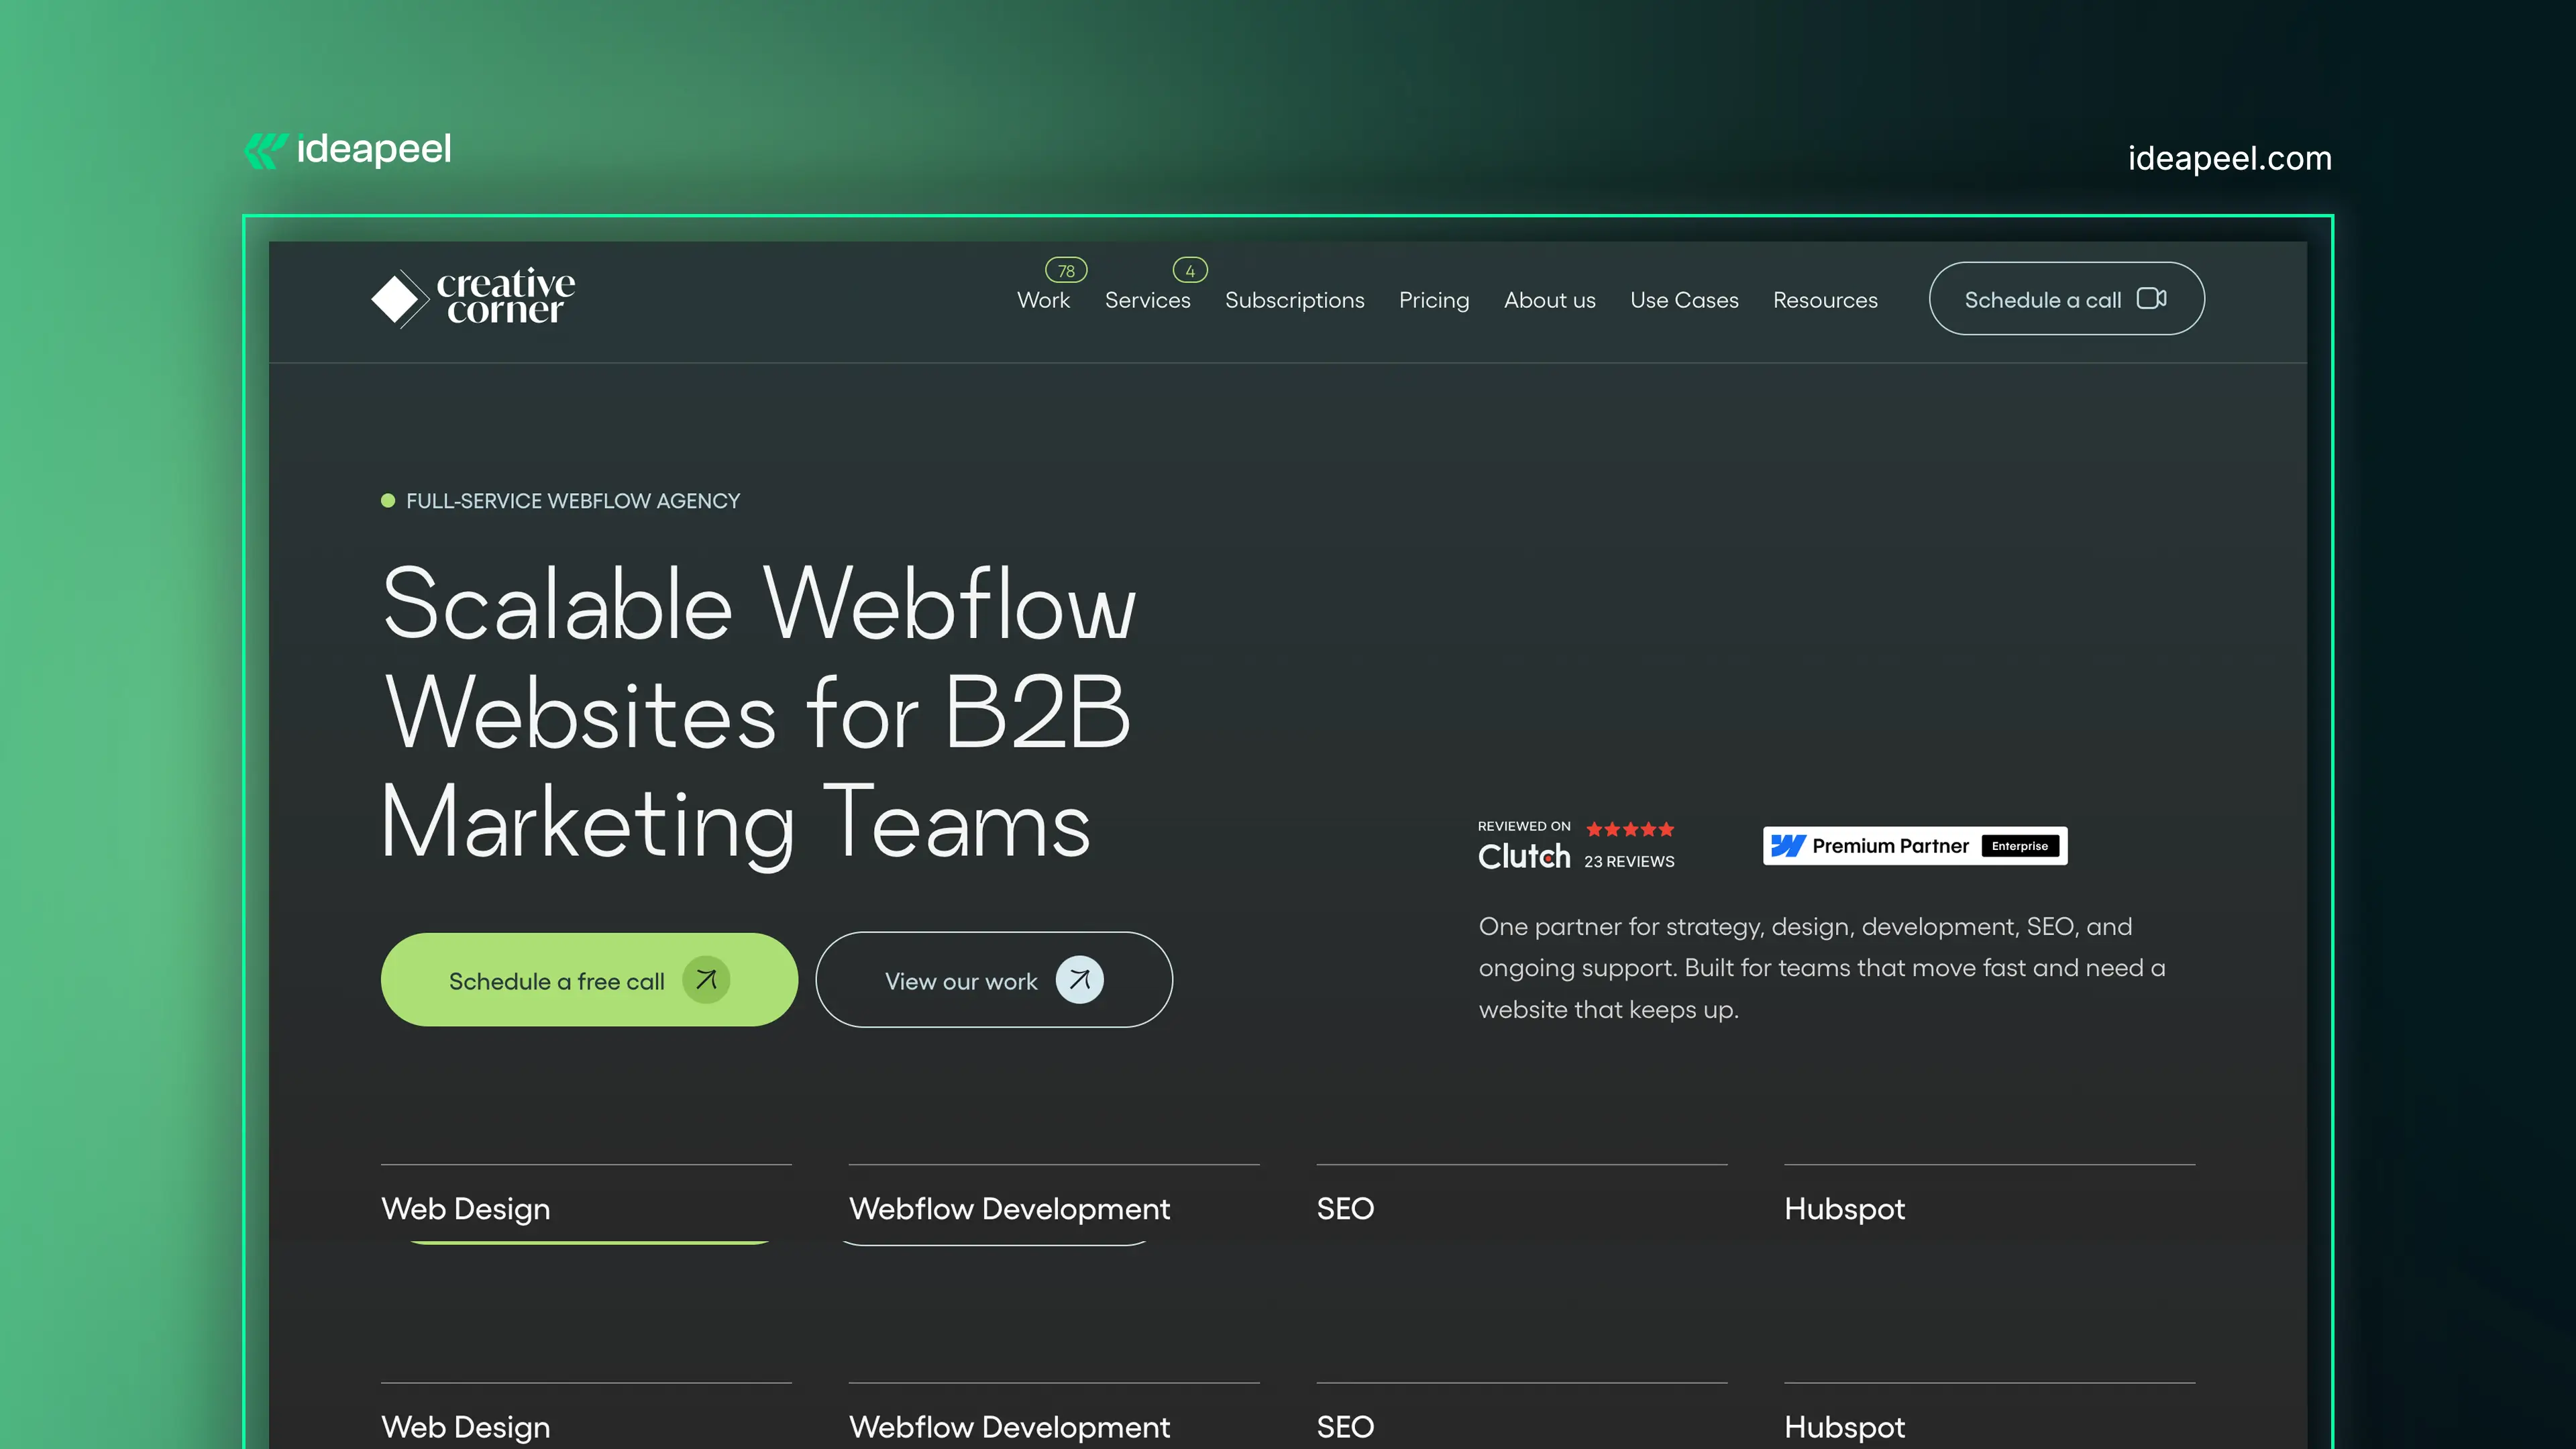Click the 78 count badge above Work
Image resolution: width=2576 pixels, height=1449 pixels.
(1066, 270)
